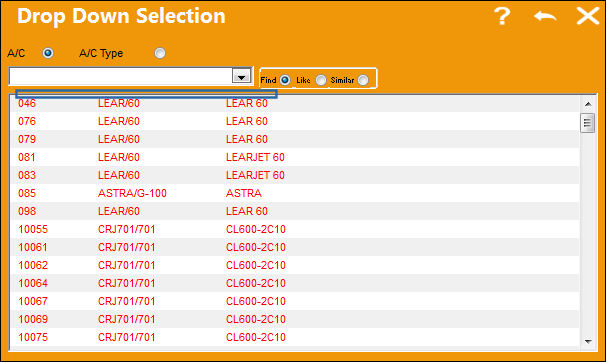Image resolution: width=606 pixels, height=362 pixels.
Task: Close the Drop Down Selection window
Action: [588, 16]
